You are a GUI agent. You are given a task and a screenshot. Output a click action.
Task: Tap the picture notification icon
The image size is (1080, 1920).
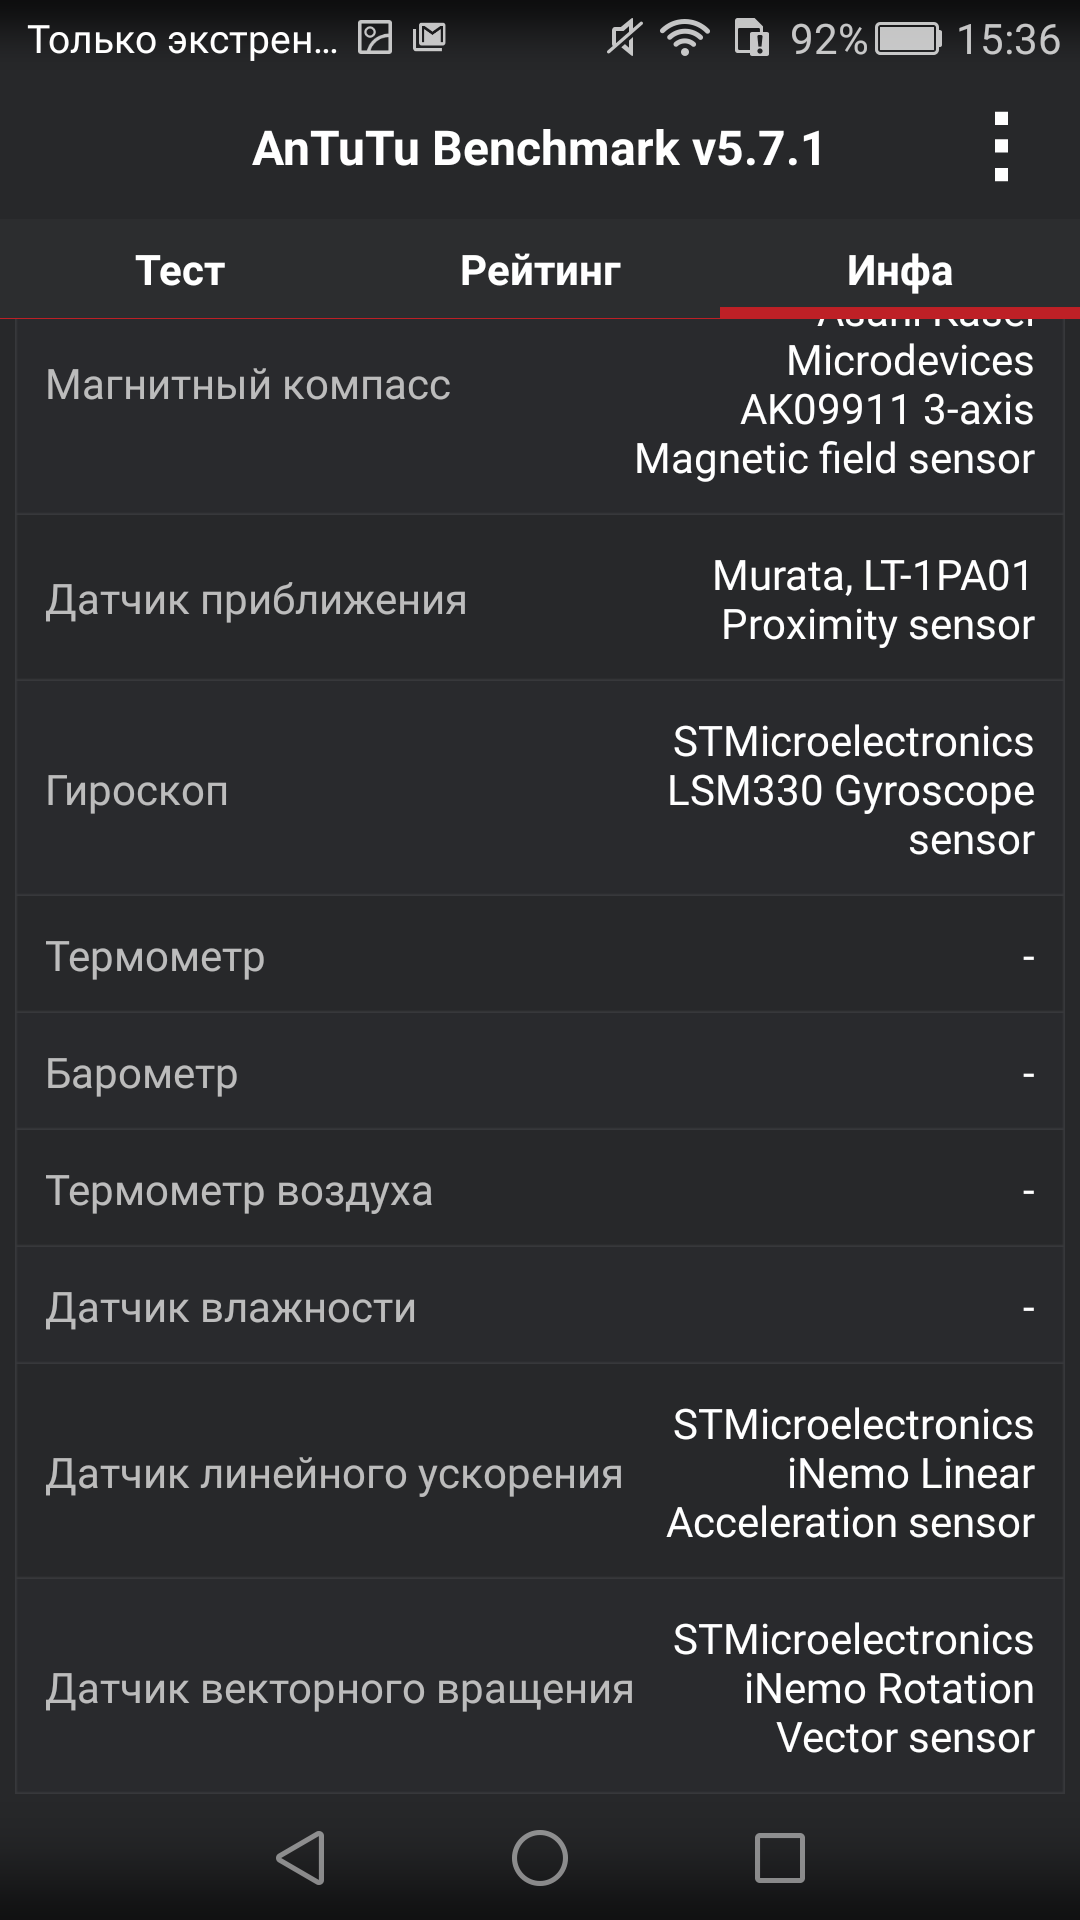click(375, 38)
